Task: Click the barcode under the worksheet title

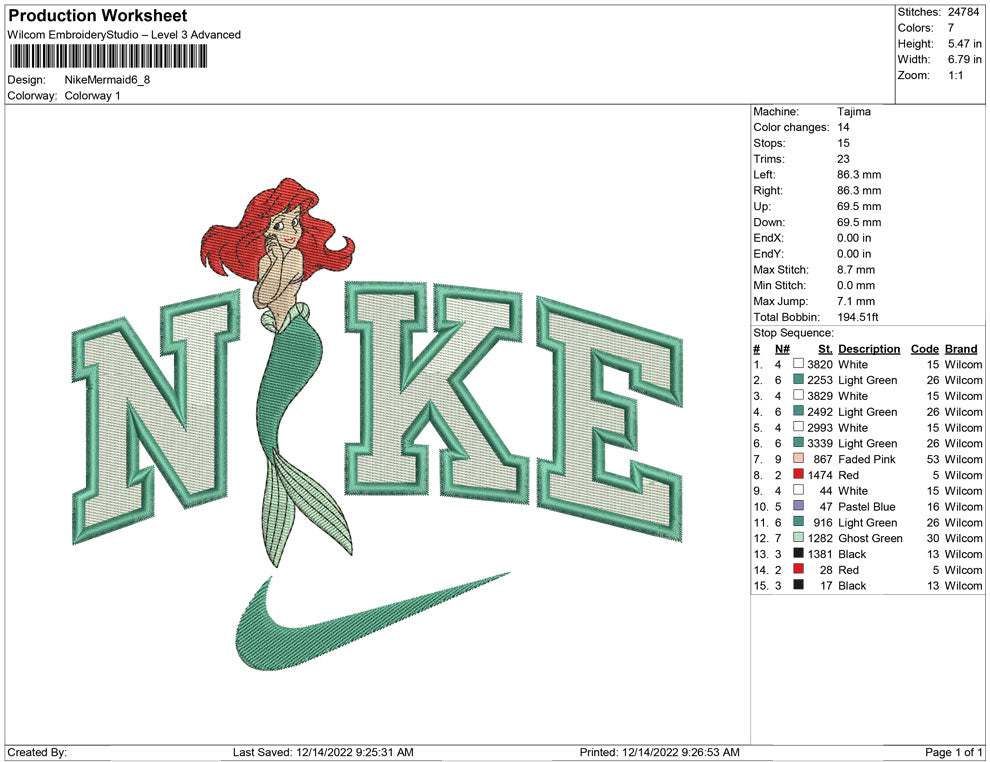Action: [108, 56]
